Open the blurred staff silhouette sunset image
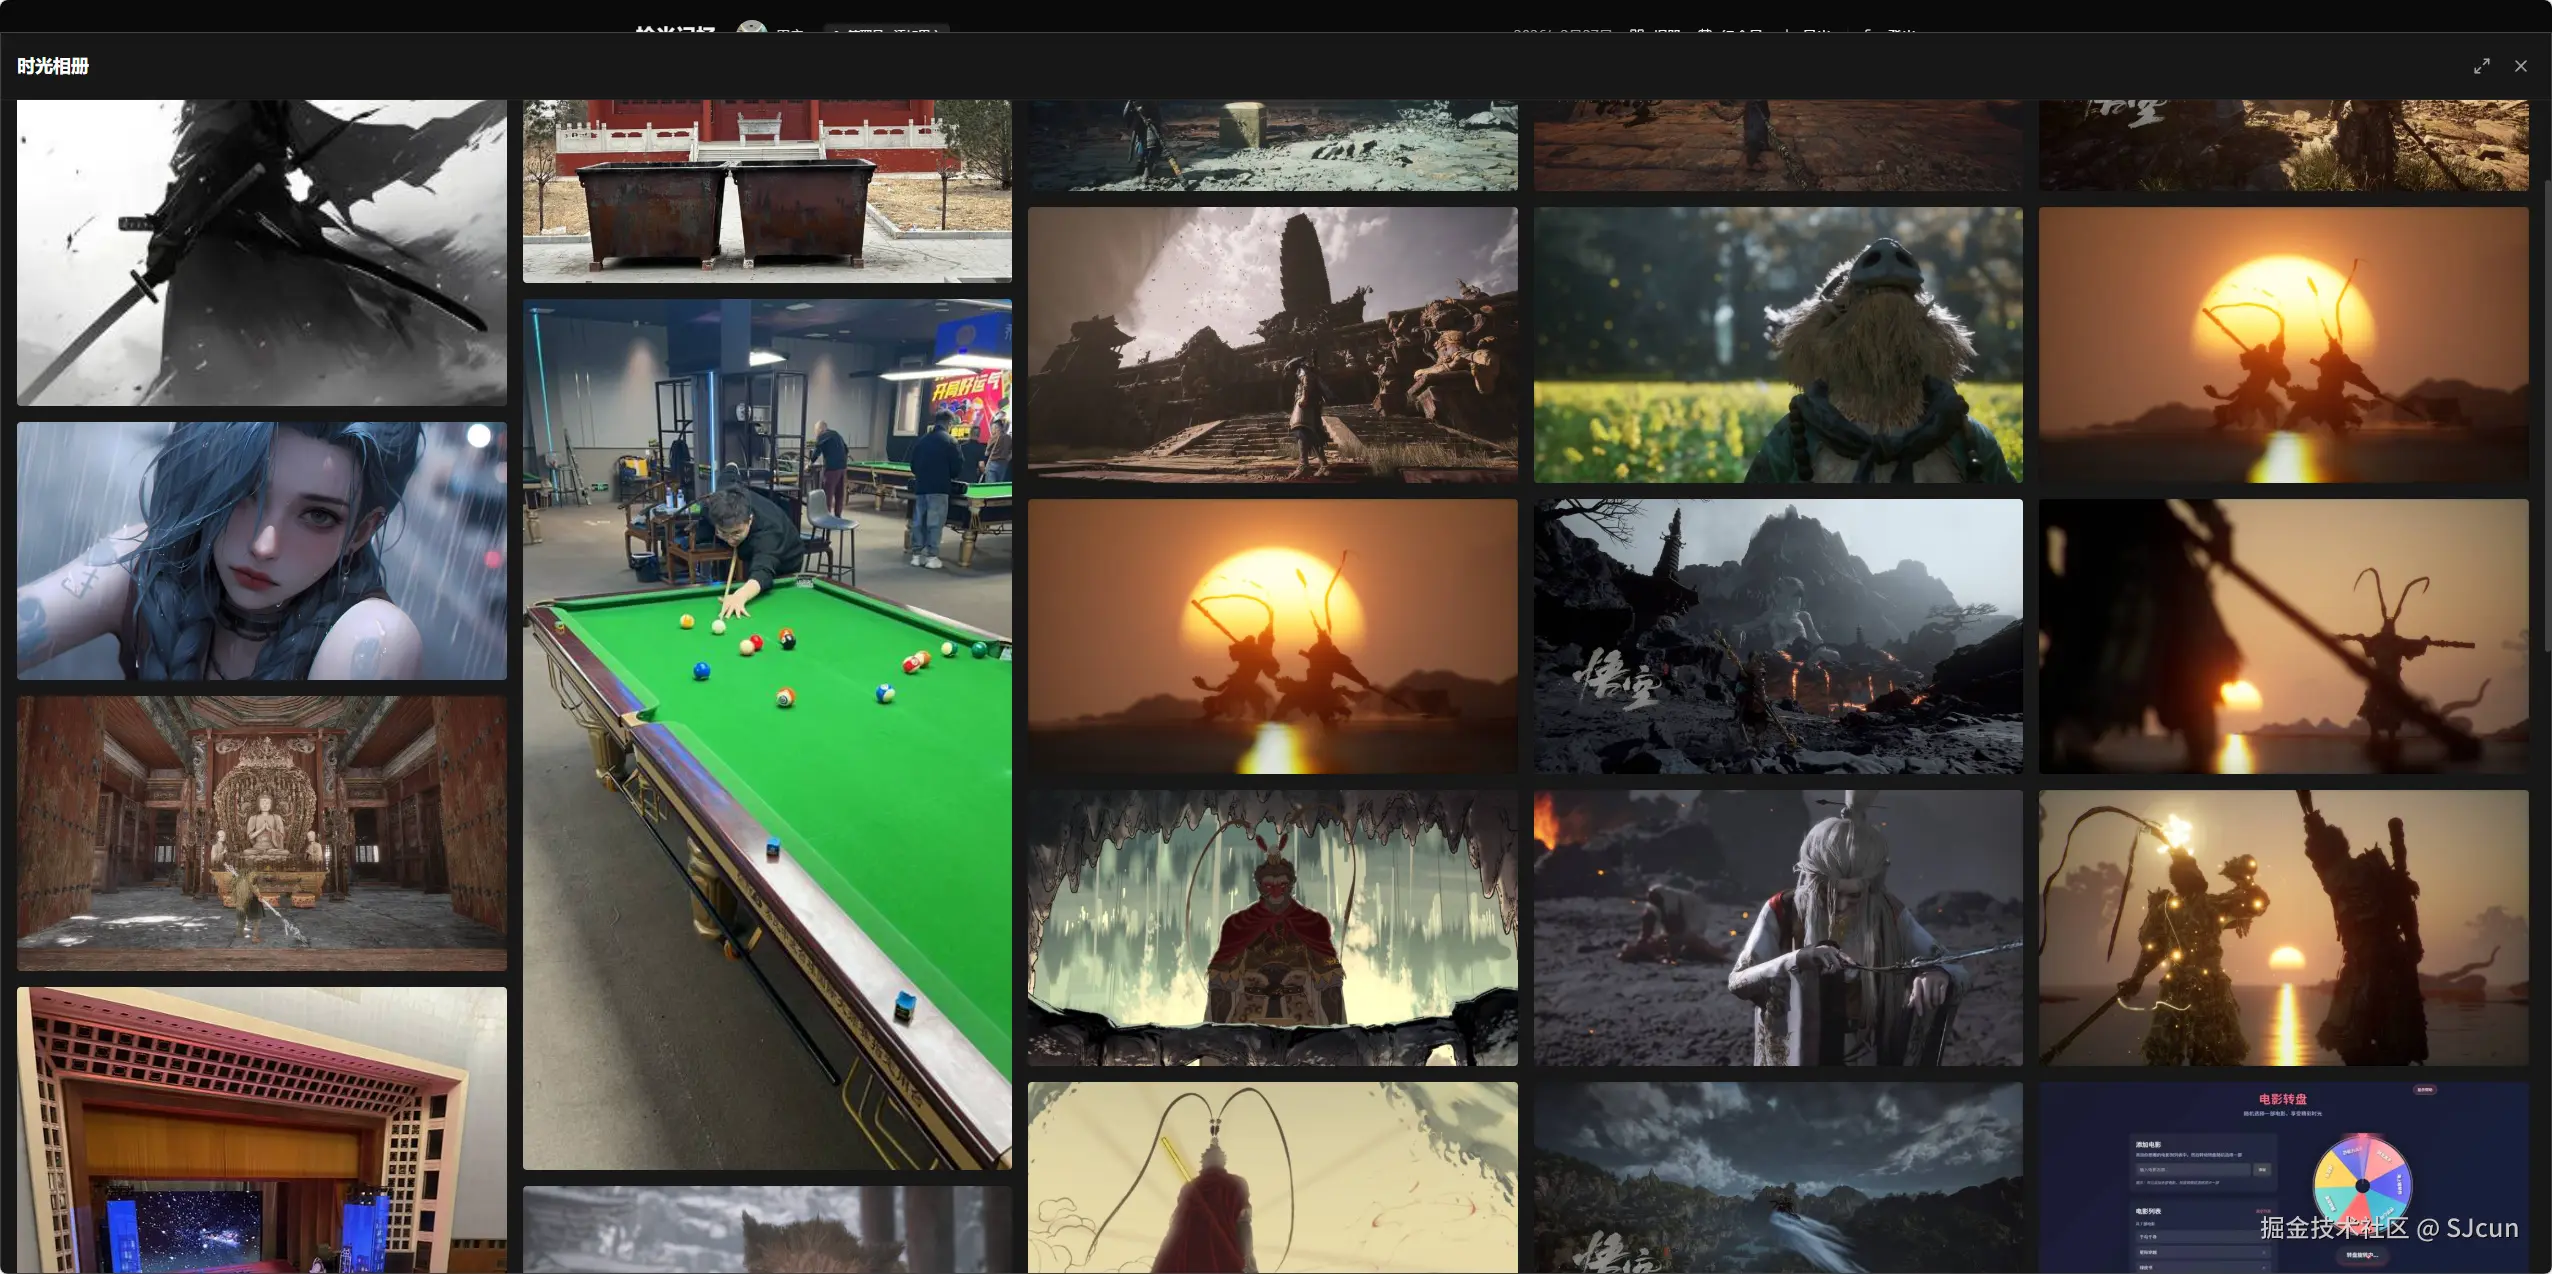2552x1274 pixels. coord(2283,636)
